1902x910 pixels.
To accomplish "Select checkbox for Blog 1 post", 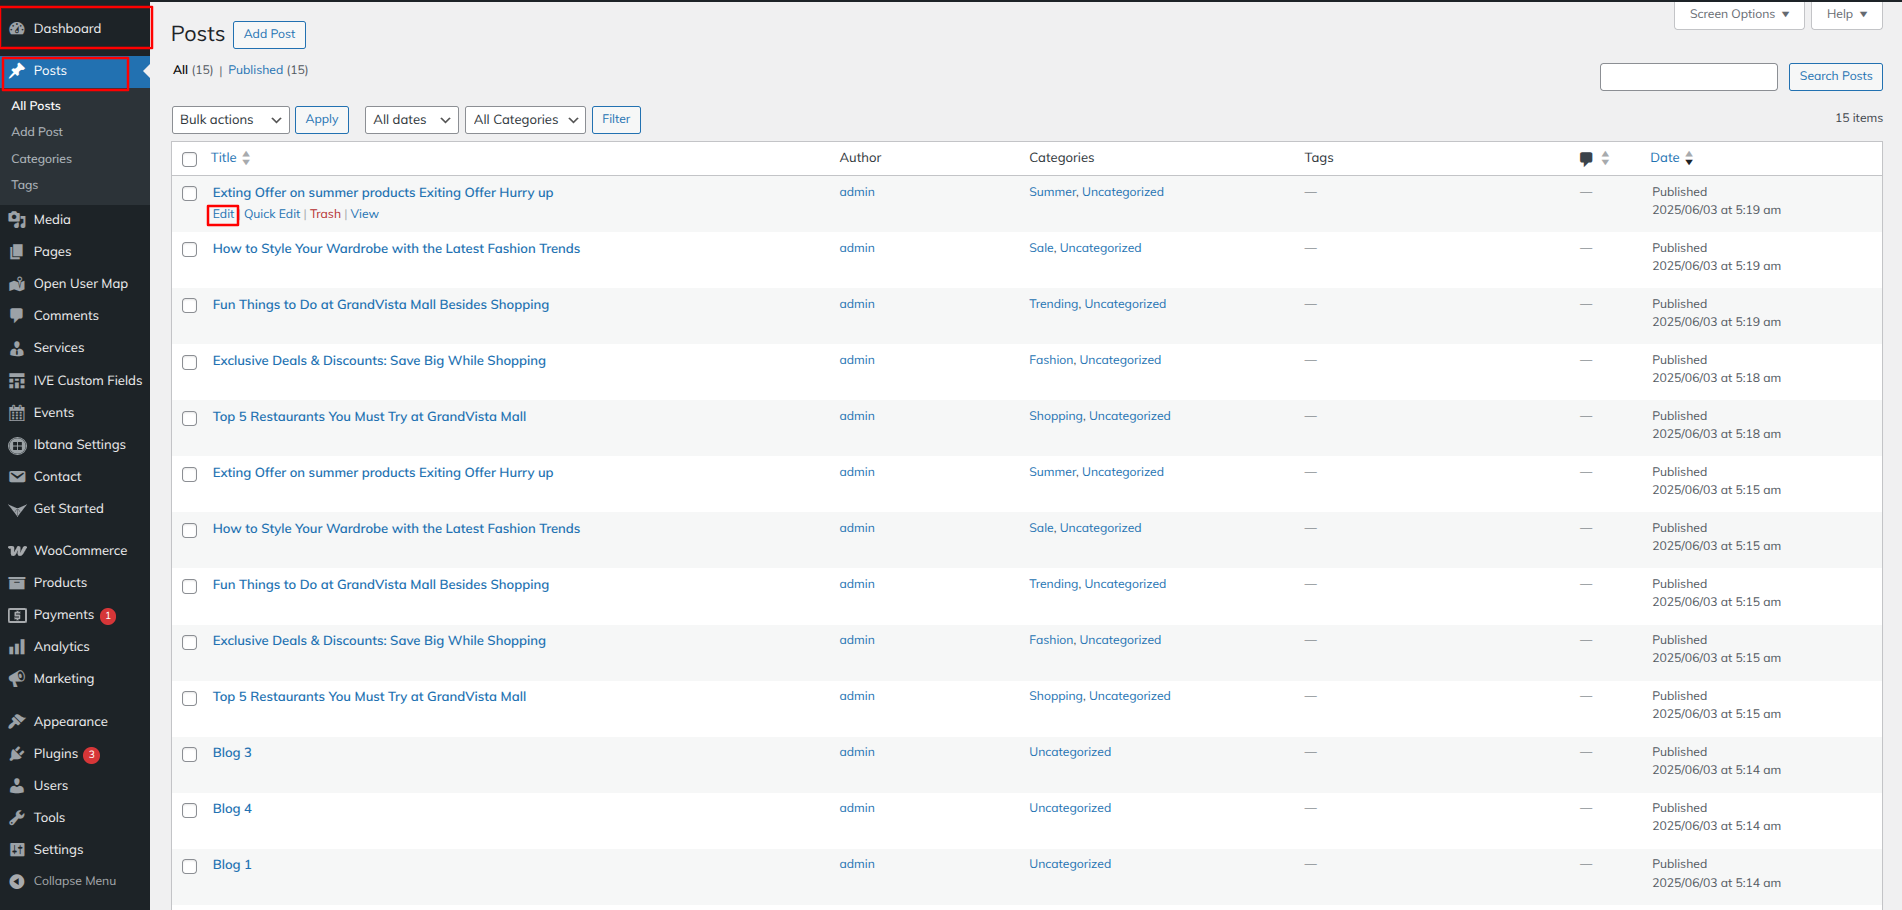I will pyautogui.click(x=190, y=866).
